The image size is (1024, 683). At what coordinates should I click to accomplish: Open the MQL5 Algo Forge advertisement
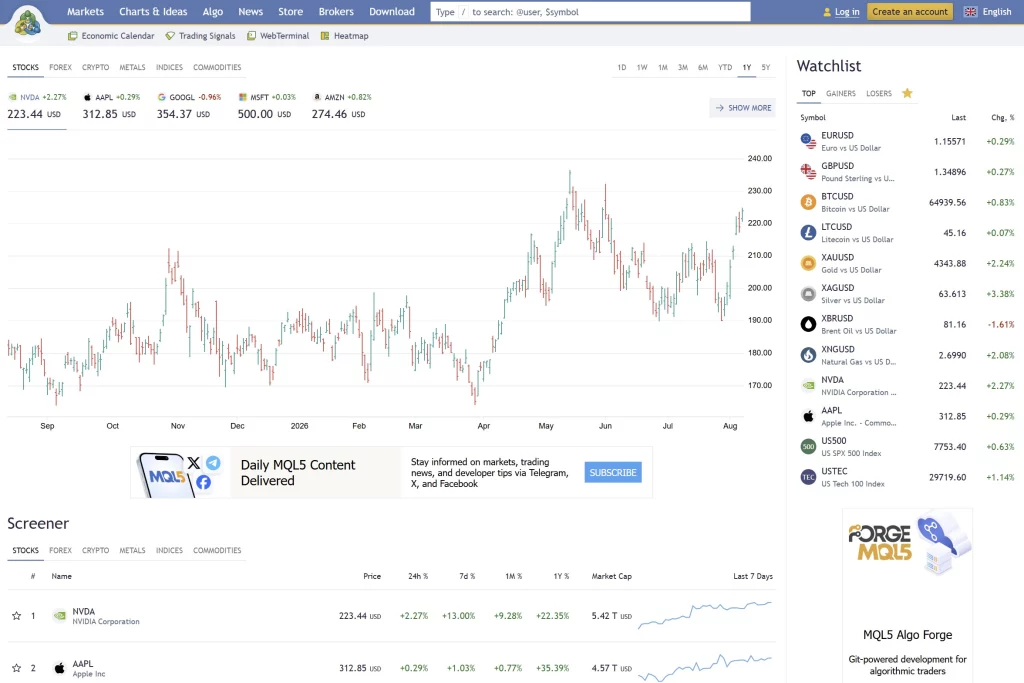[907, 596]
